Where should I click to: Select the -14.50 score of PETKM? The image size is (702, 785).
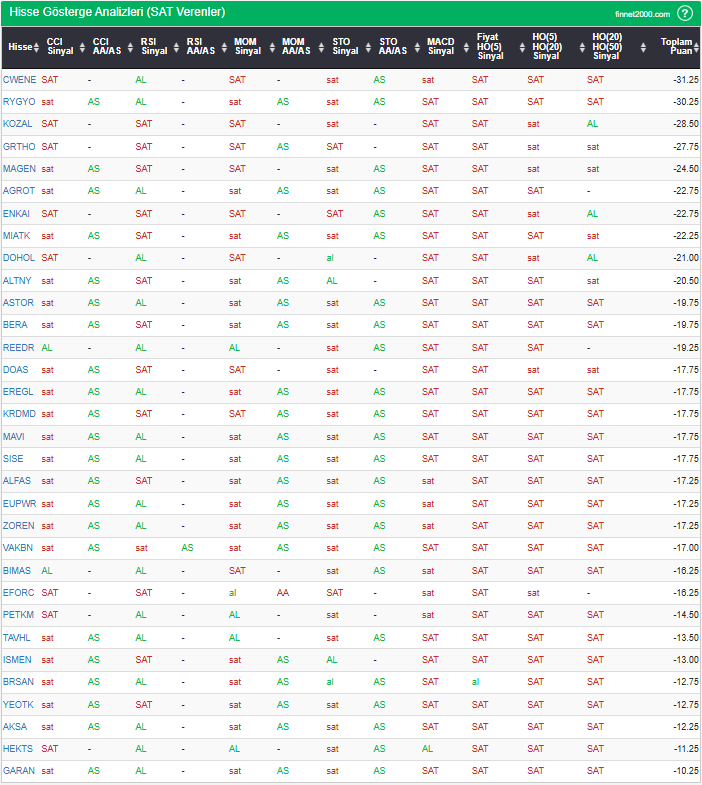point(685,615)
